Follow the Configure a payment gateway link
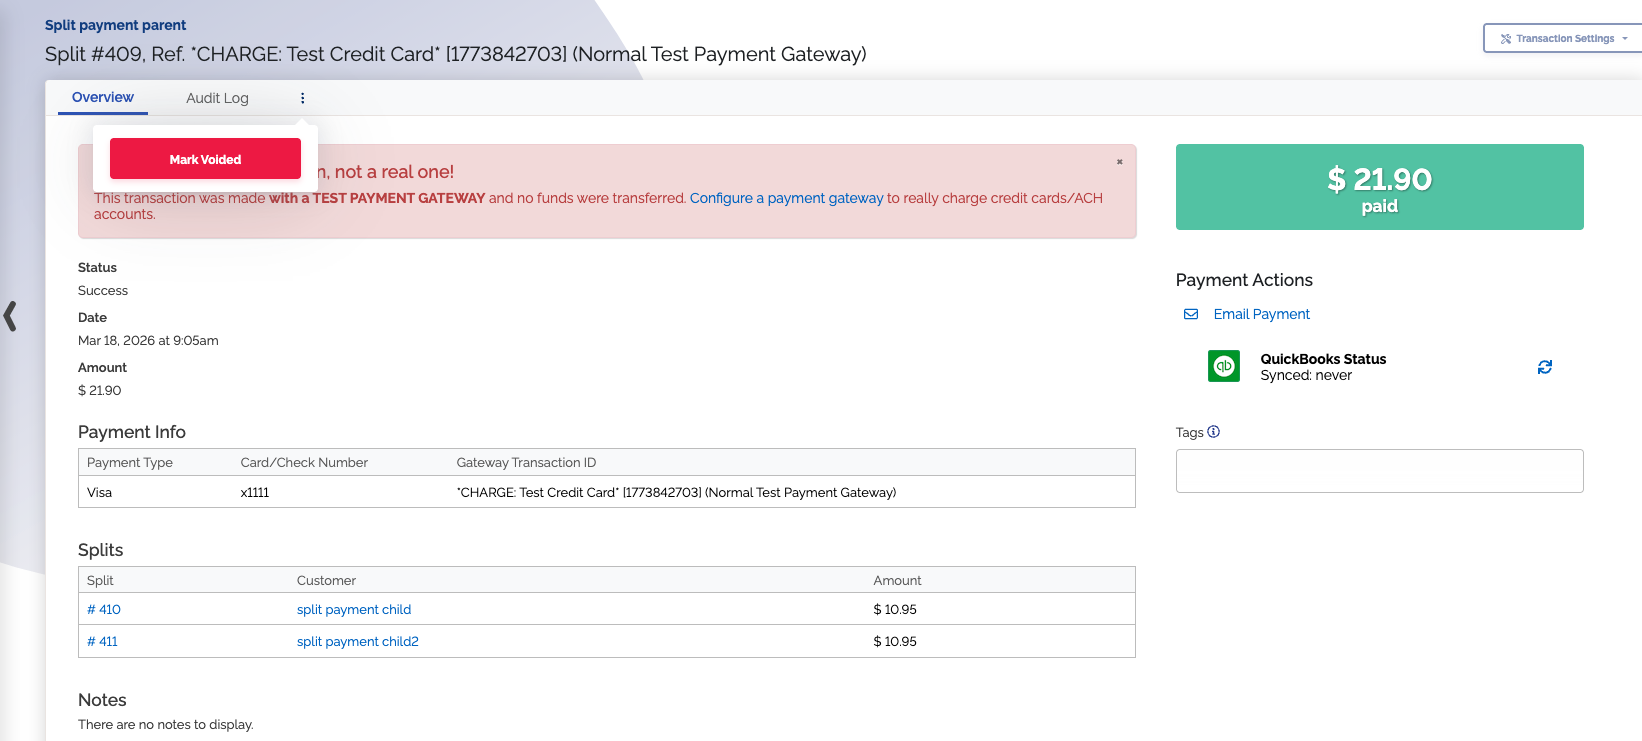 click(x=786, y=198)
